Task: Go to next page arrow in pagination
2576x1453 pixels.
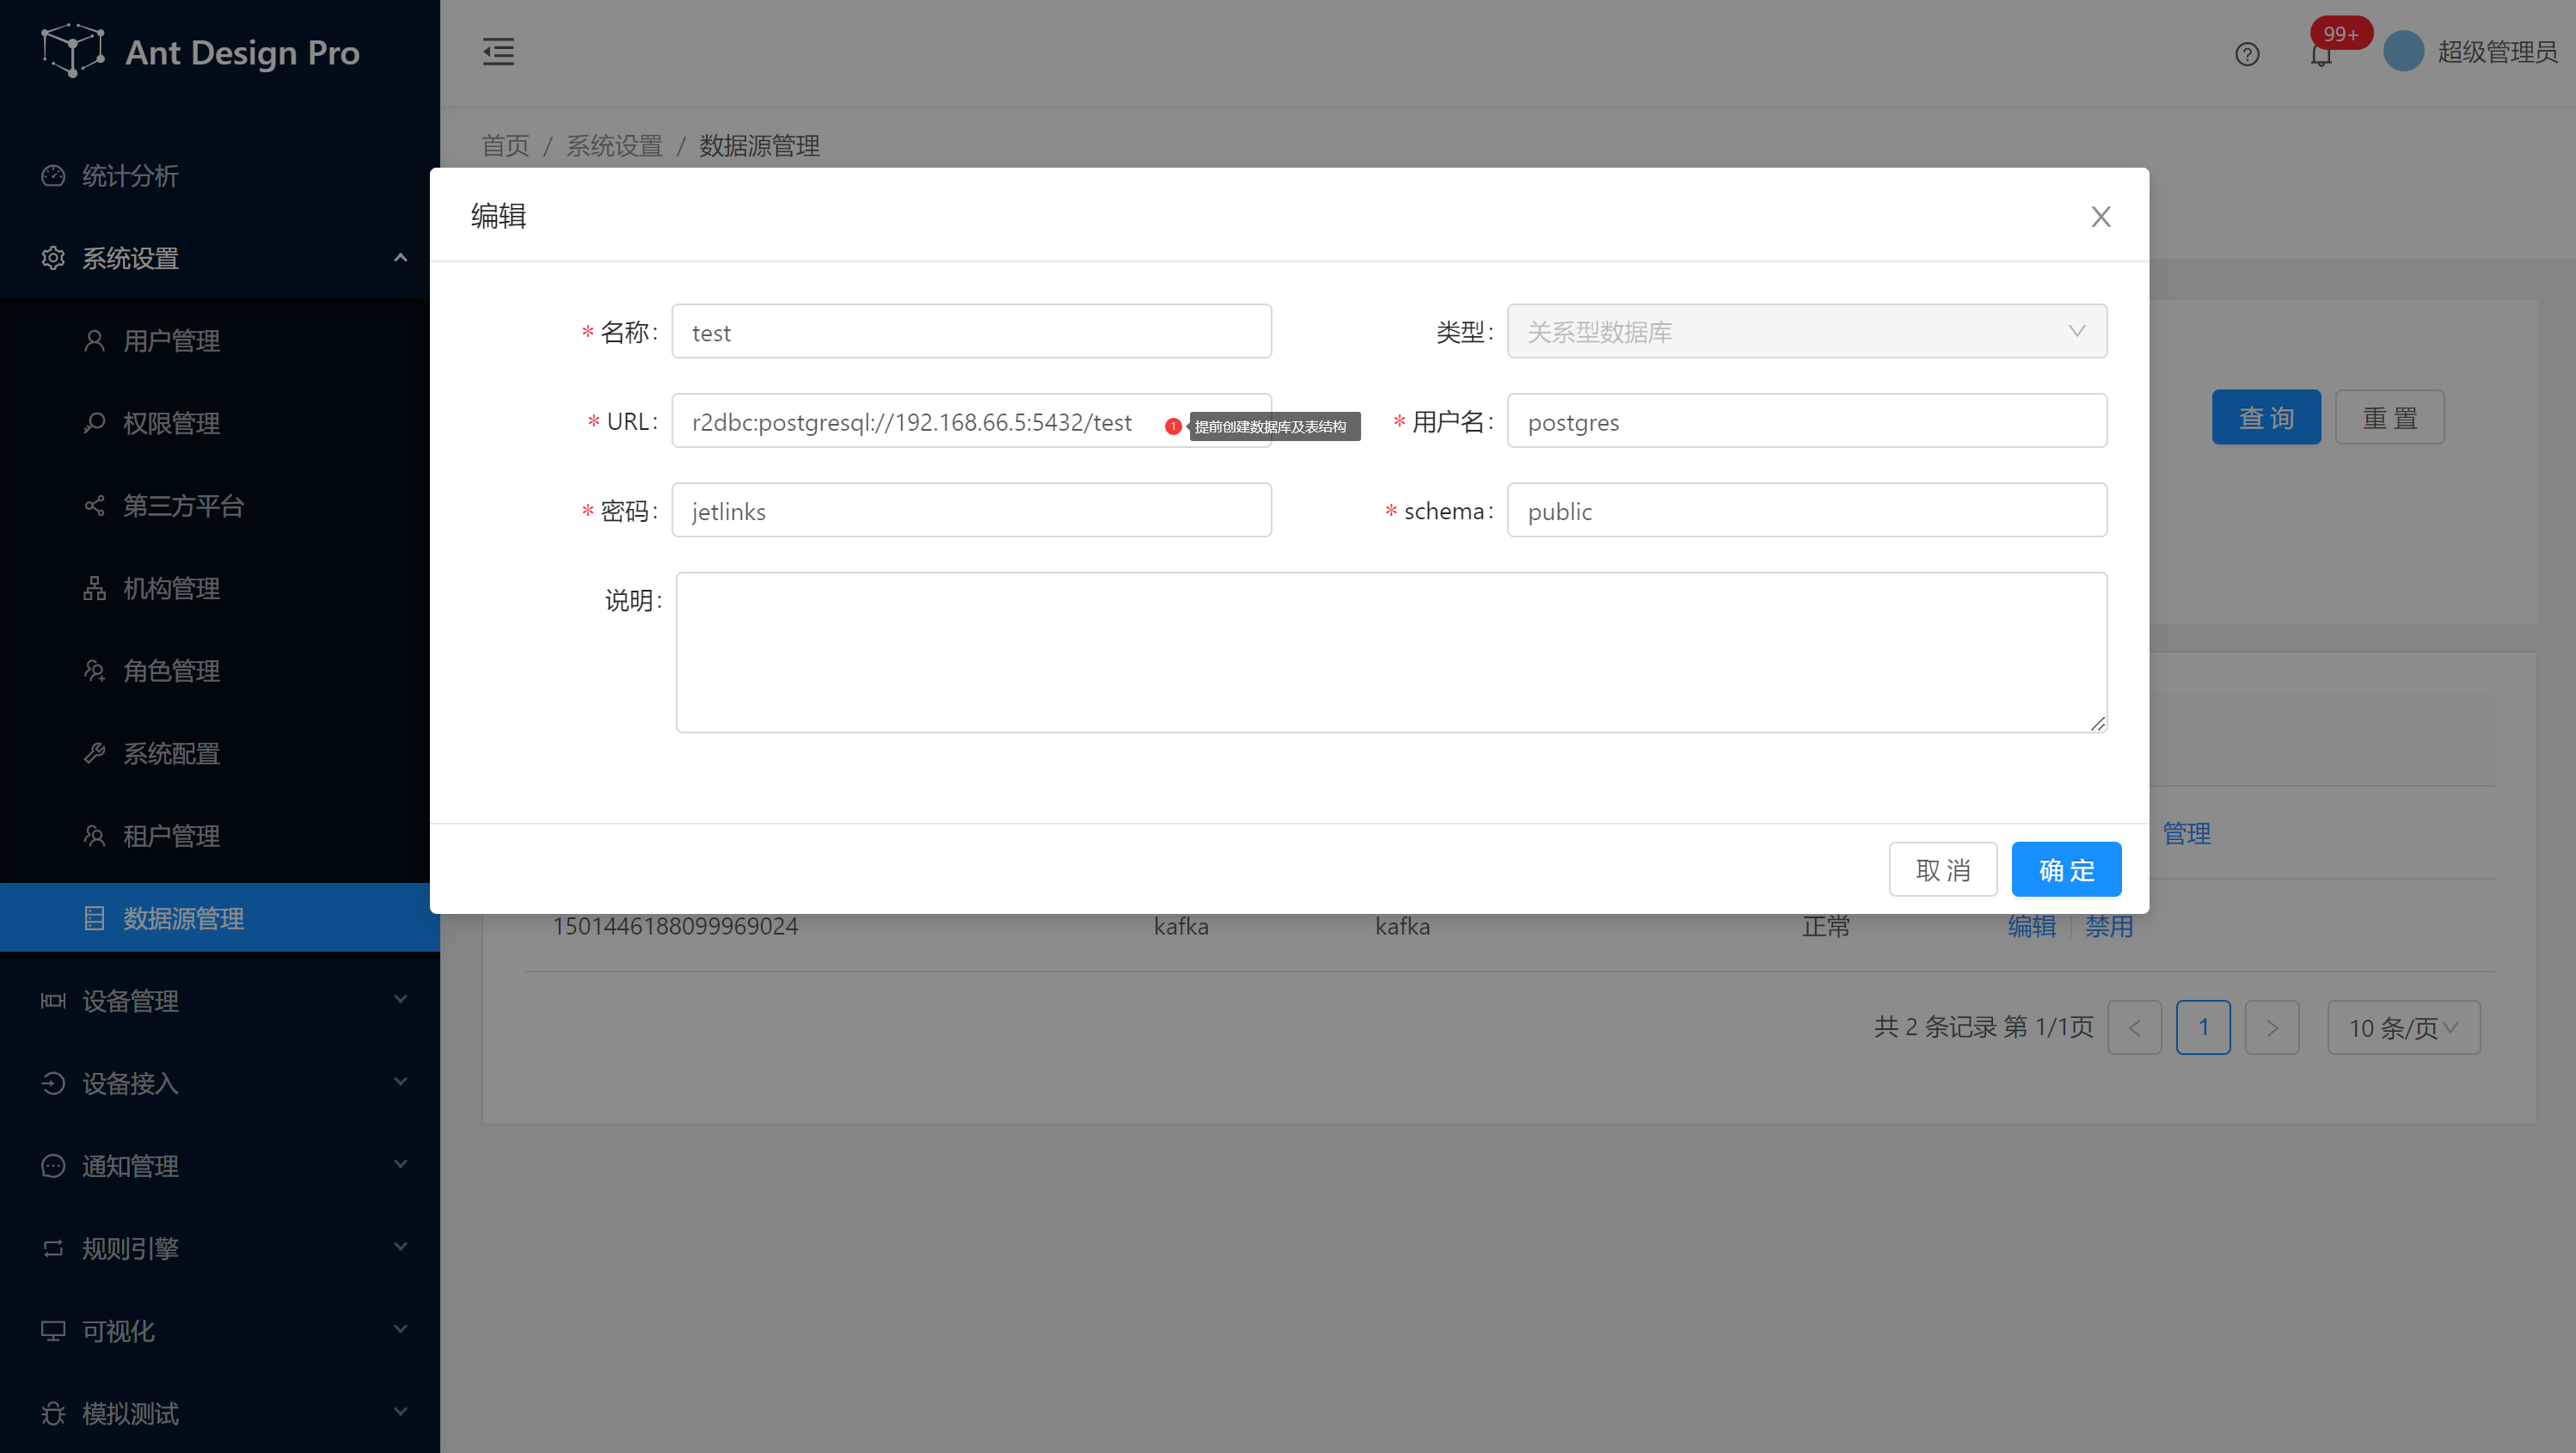Action: pos(2272,1027)
